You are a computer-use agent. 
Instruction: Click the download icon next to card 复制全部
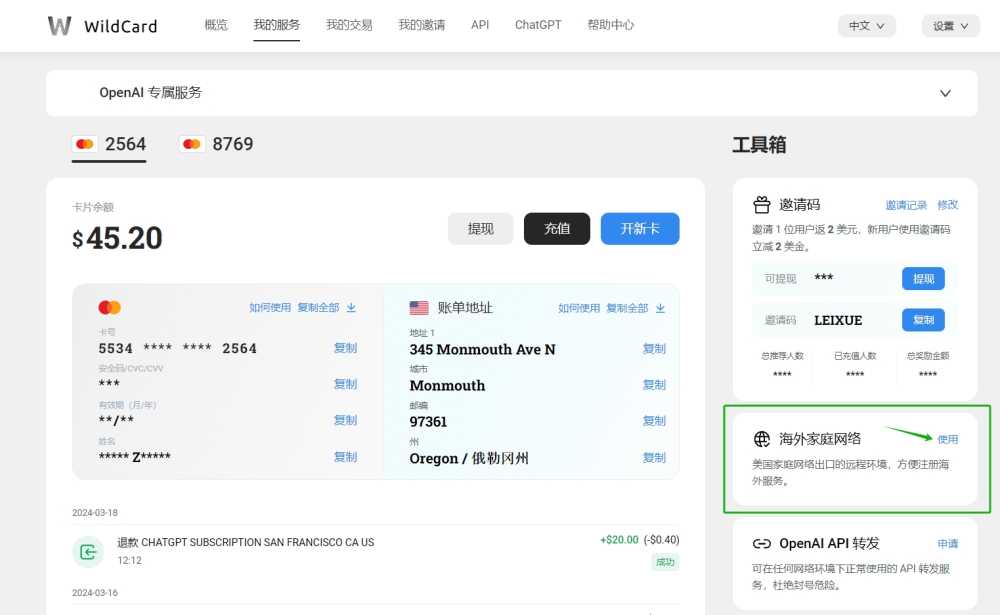coord(351,307)
